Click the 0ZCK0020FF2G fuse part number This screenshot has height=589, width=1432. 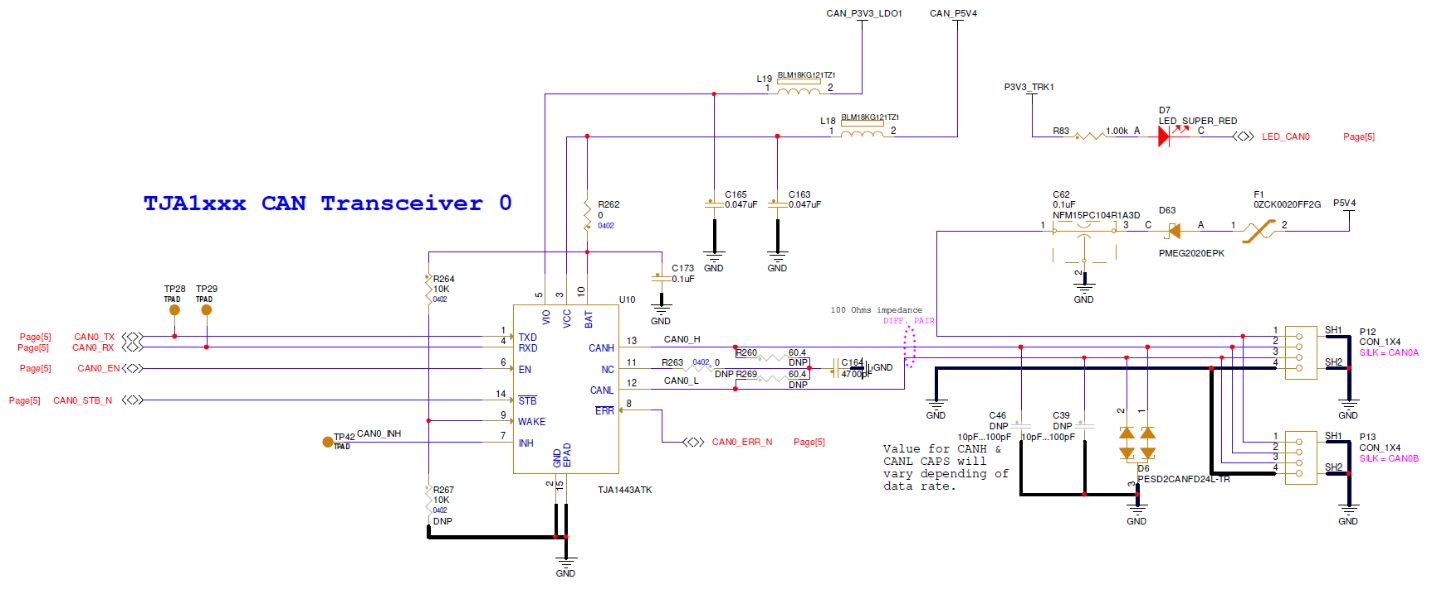[x=1287, y=204]
